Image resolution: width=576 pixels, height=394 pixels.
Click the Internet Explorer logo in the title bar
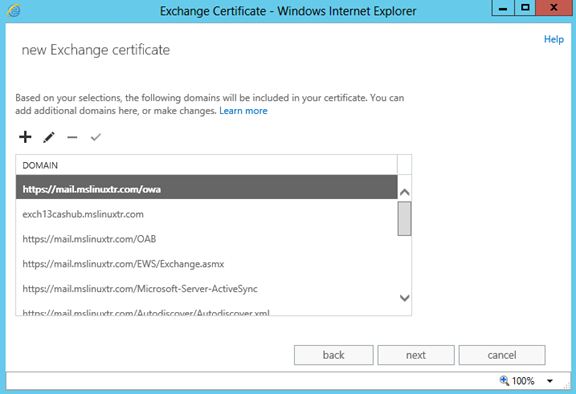pos(14,11)
